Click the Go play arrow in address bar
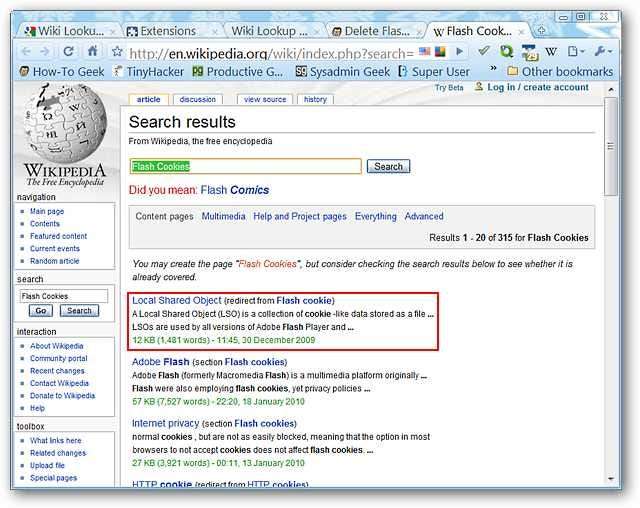 tap(459, 52)
